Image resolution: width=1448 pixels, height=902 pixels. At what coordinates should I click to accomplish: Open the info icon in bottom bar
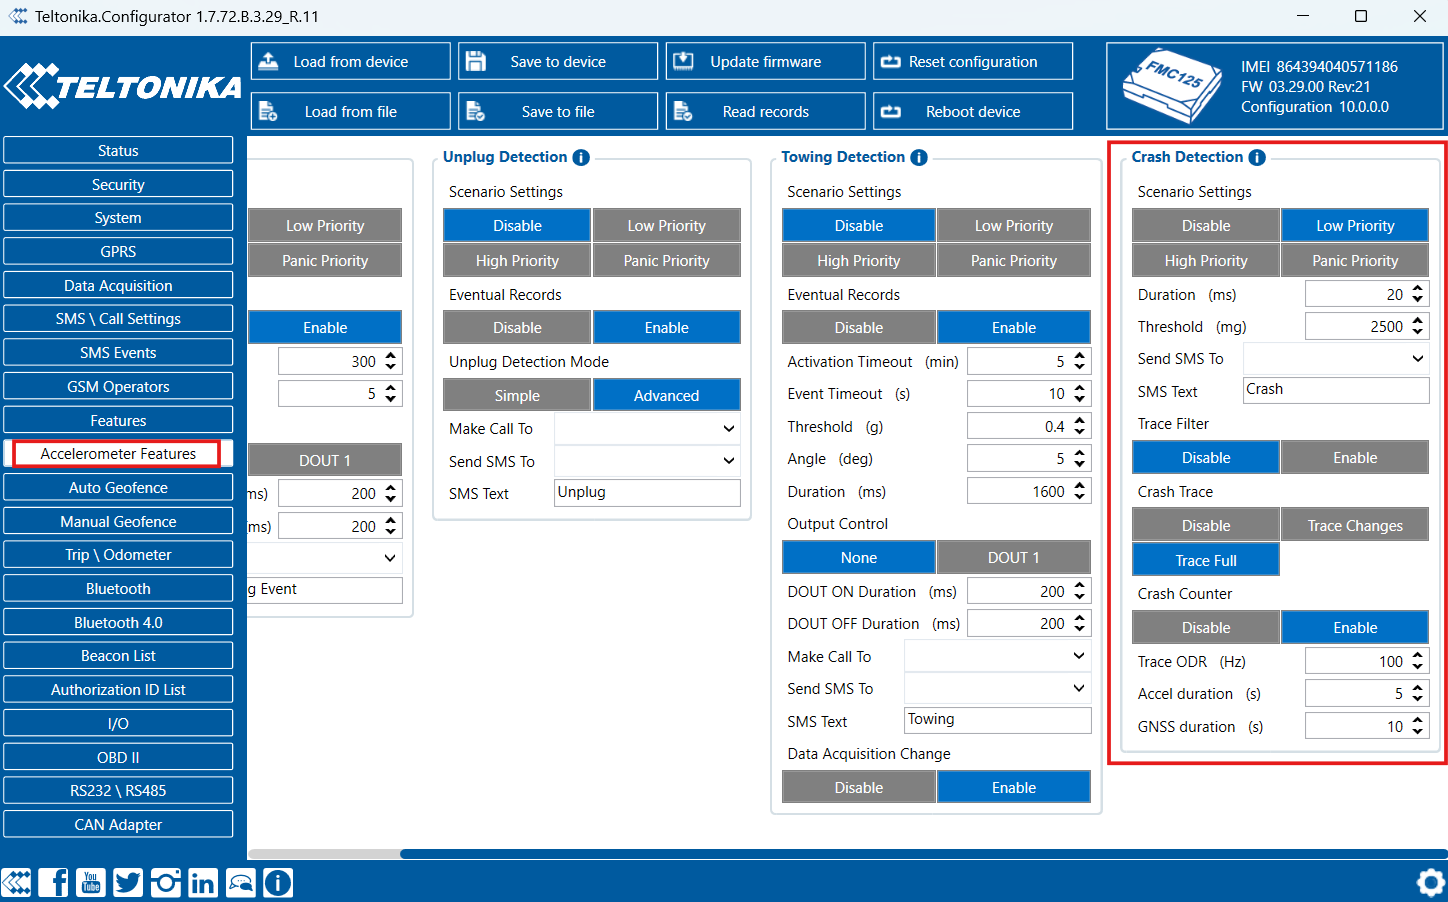click(x=278, y=882)
